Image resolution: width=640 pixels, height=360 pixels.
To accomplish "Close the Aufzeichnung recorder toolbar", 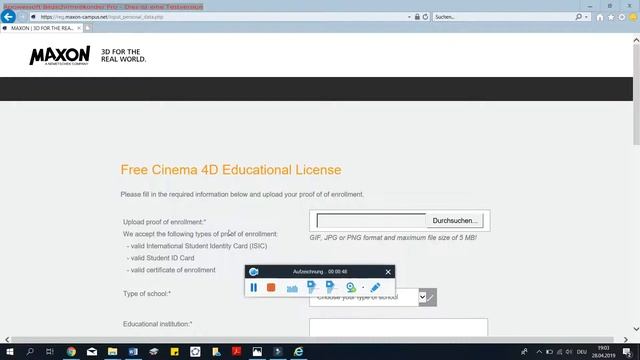I will point(388,272).
